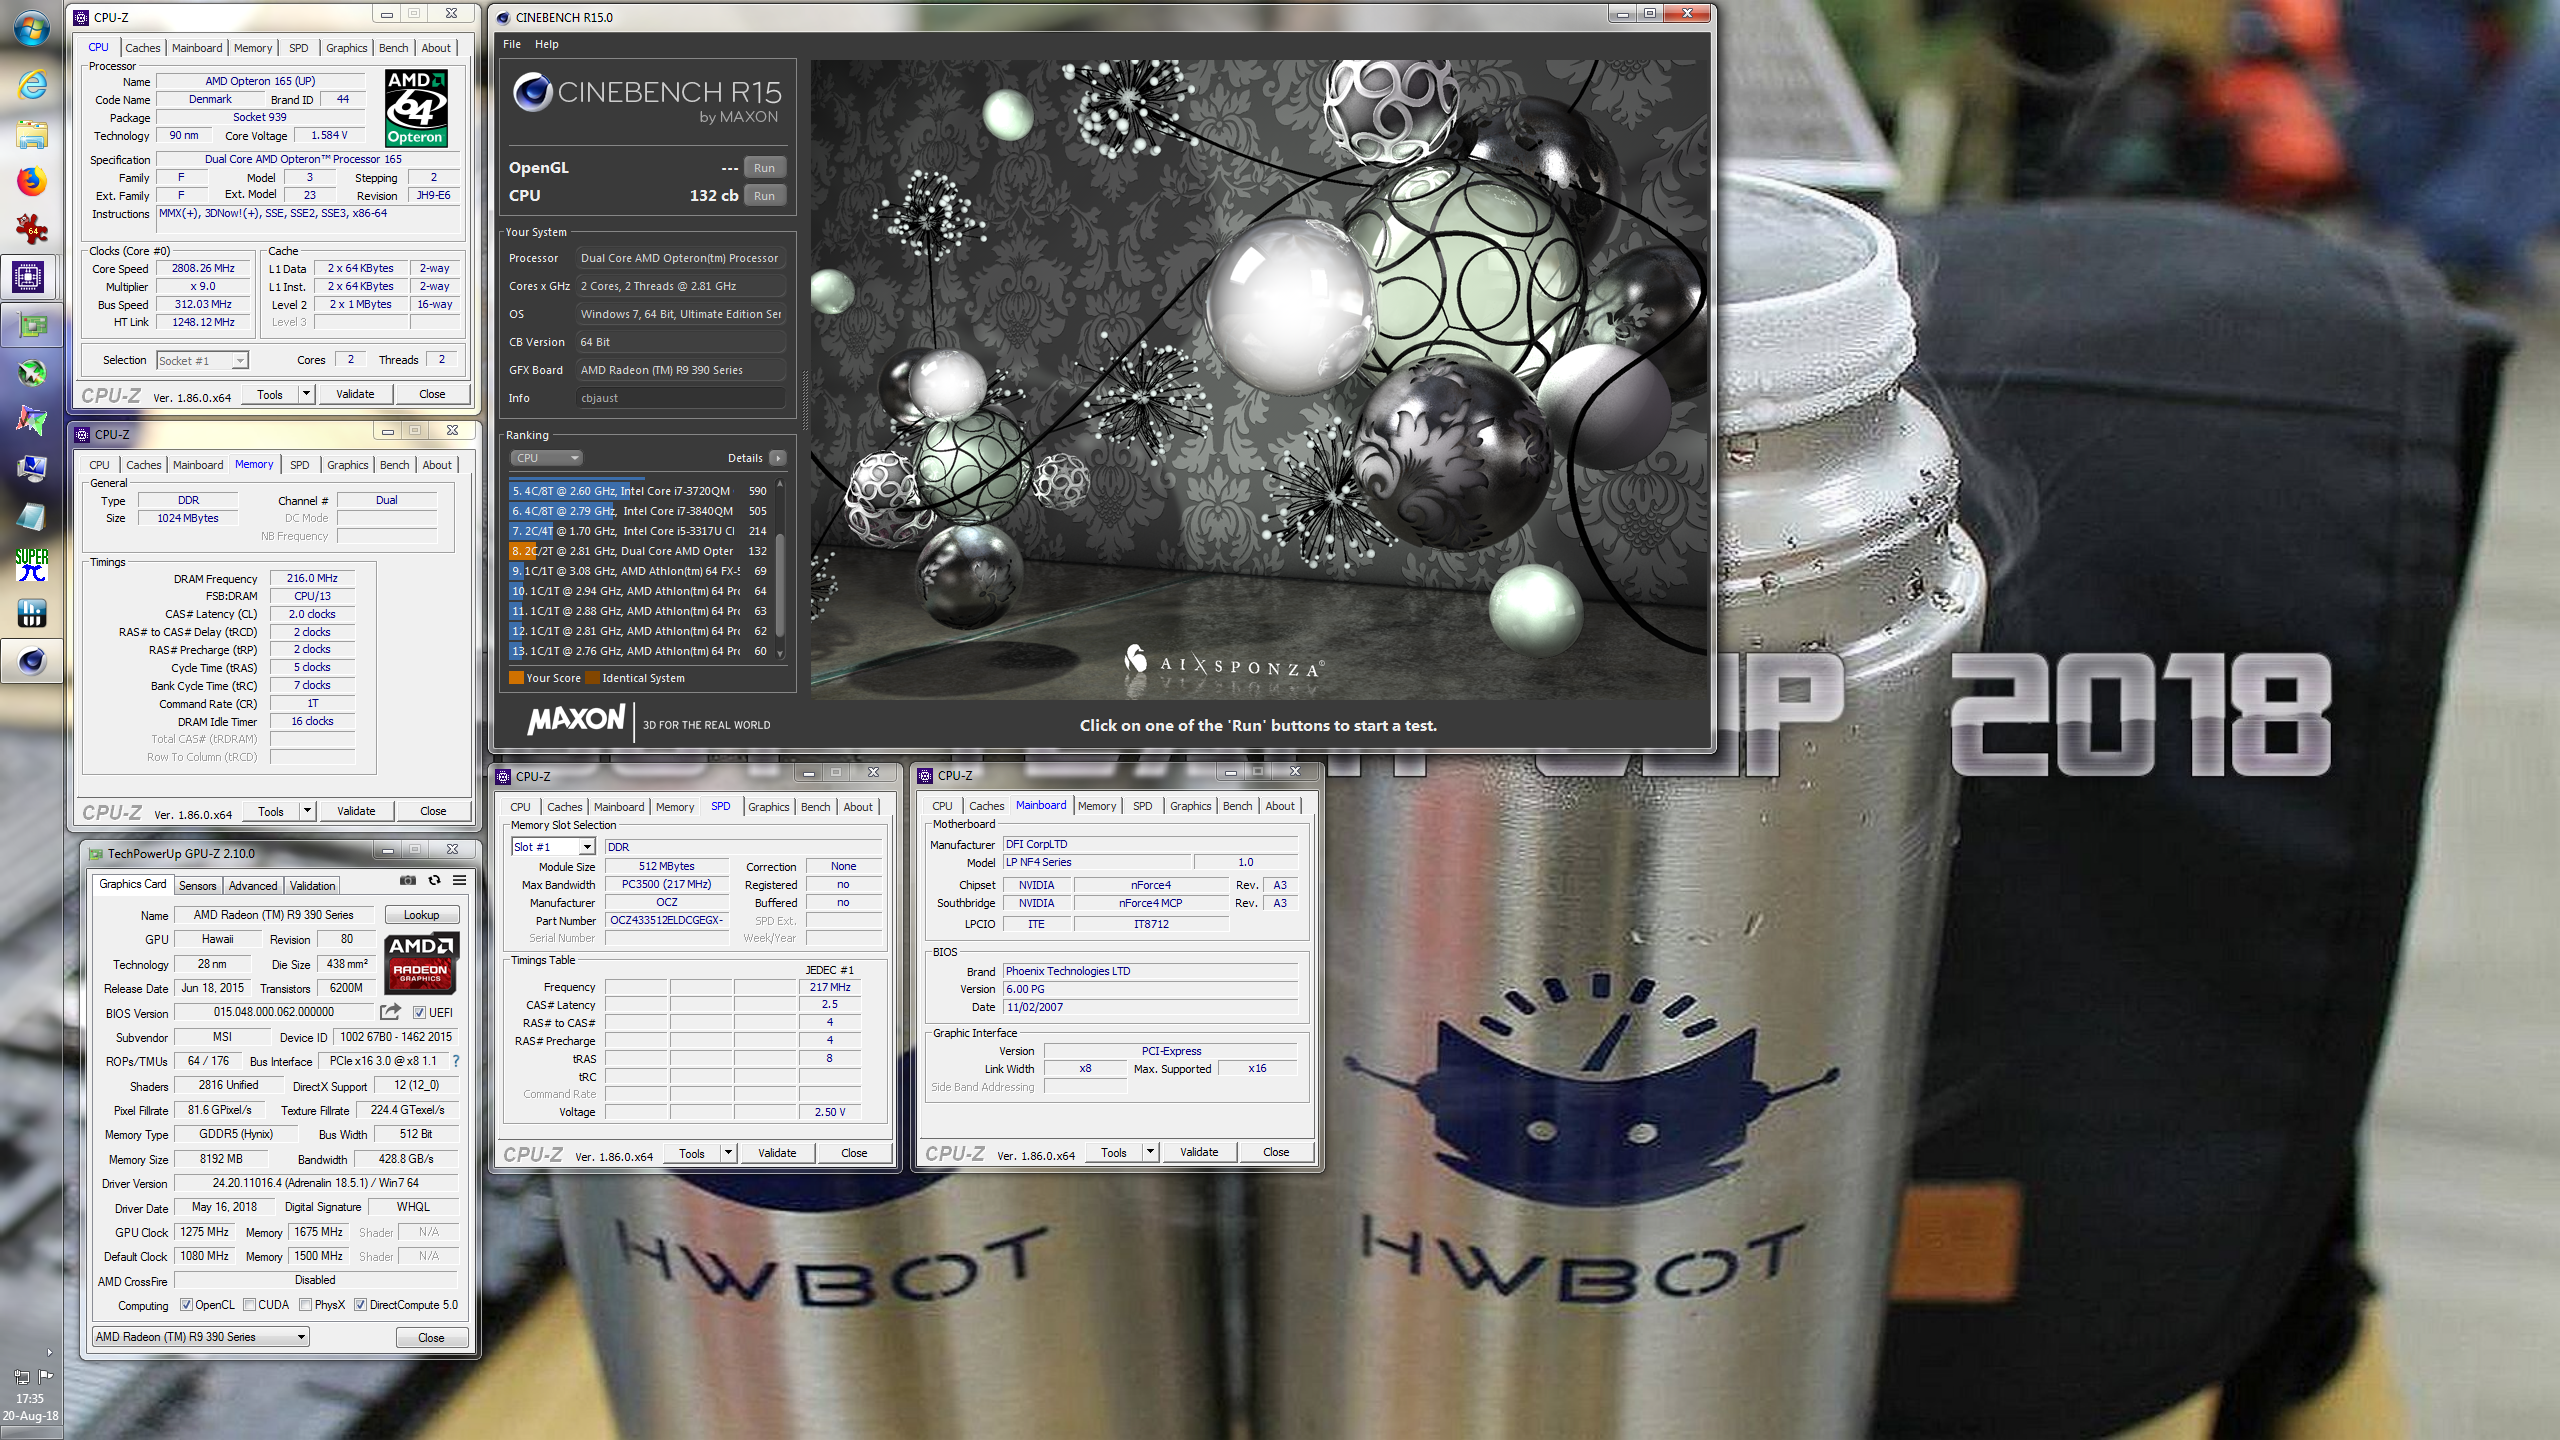Switch to Advanced tab in GPU-Z
This screenshot has width=2560, height=1440.
(x=253, y=886)
